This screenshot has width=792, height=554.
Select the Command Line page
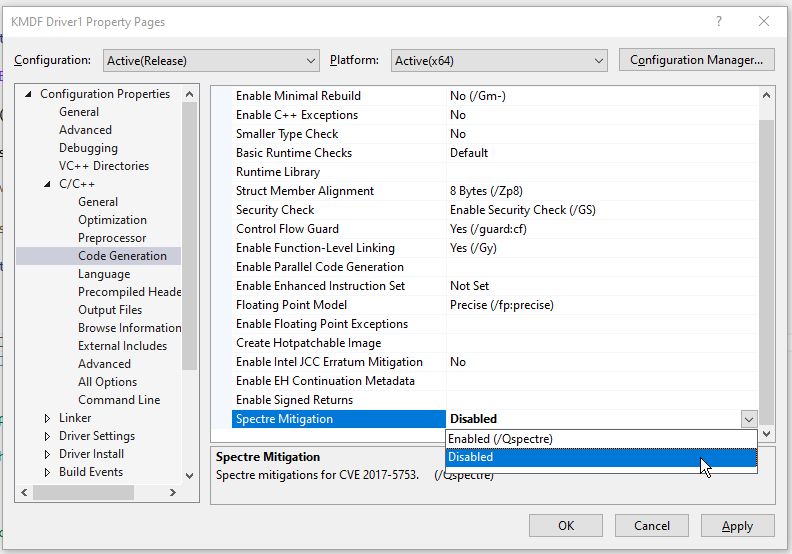click(x=119, y=400)
